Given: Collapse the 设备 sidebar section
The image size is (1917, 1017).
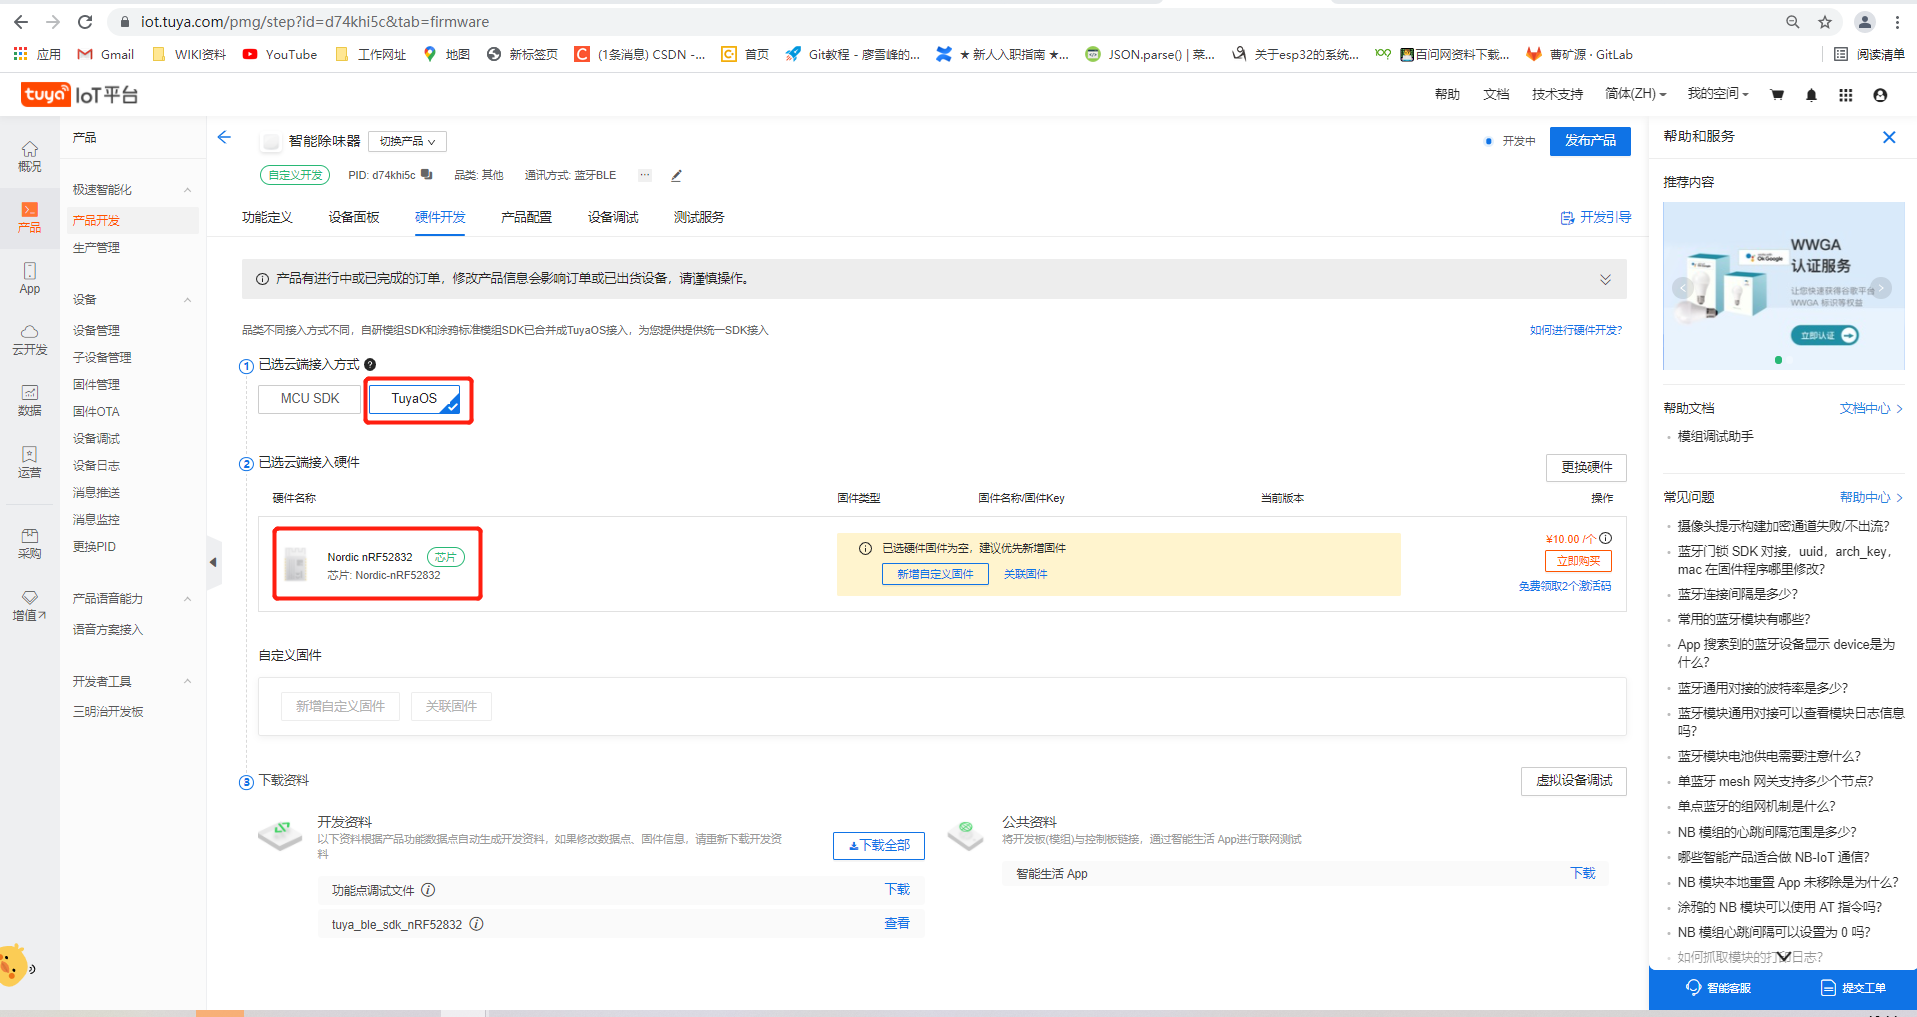Looking at the screenshot, I should tap(187, 300).
